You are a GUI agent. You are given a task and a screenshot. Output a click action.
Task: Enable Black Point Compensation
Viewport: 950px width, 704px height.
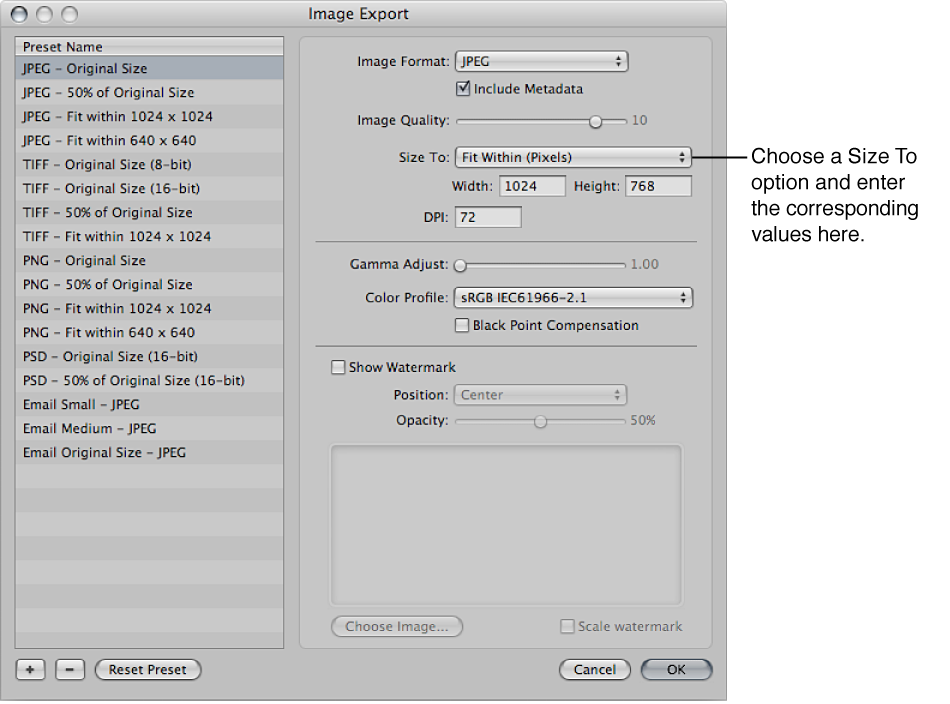(462, 325)
